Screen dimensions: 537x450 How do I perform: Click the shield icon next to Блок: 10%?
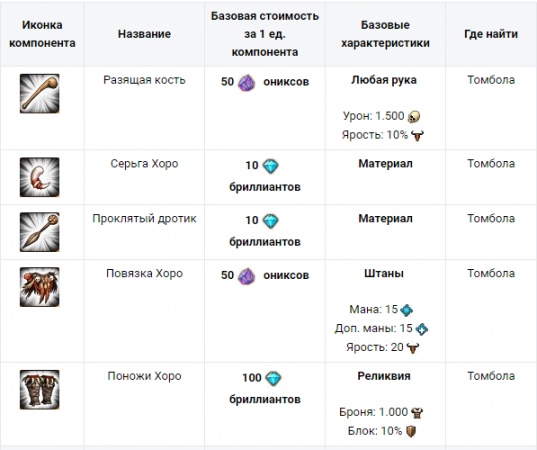pos(411,431)
